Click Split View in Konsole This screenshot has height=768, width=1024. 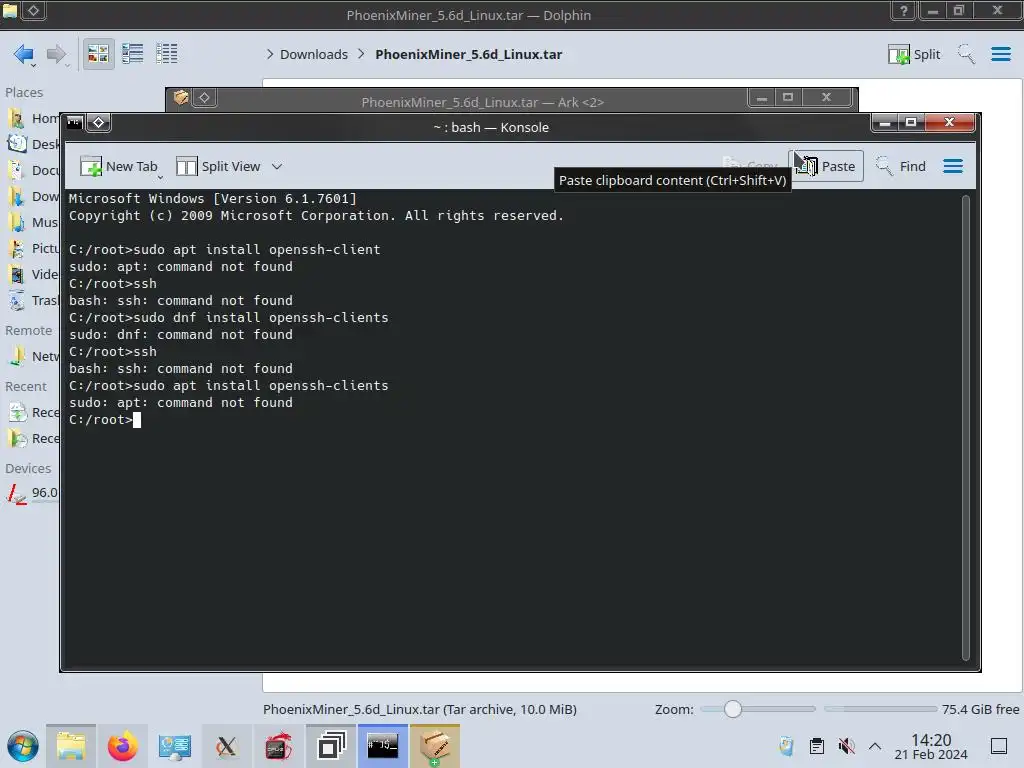point(218,167)
